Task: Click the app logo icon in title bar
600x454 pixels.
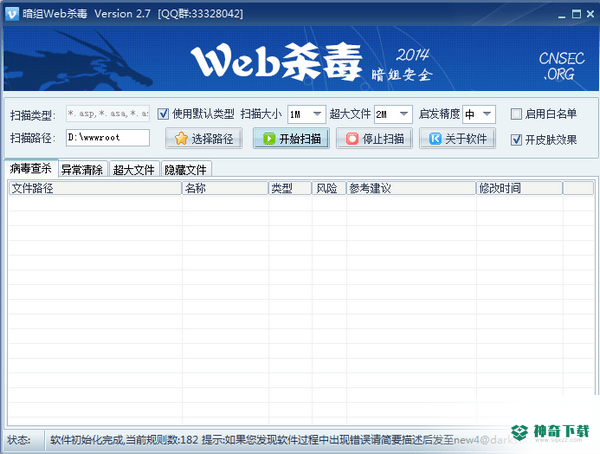Action: coord(12,14)
